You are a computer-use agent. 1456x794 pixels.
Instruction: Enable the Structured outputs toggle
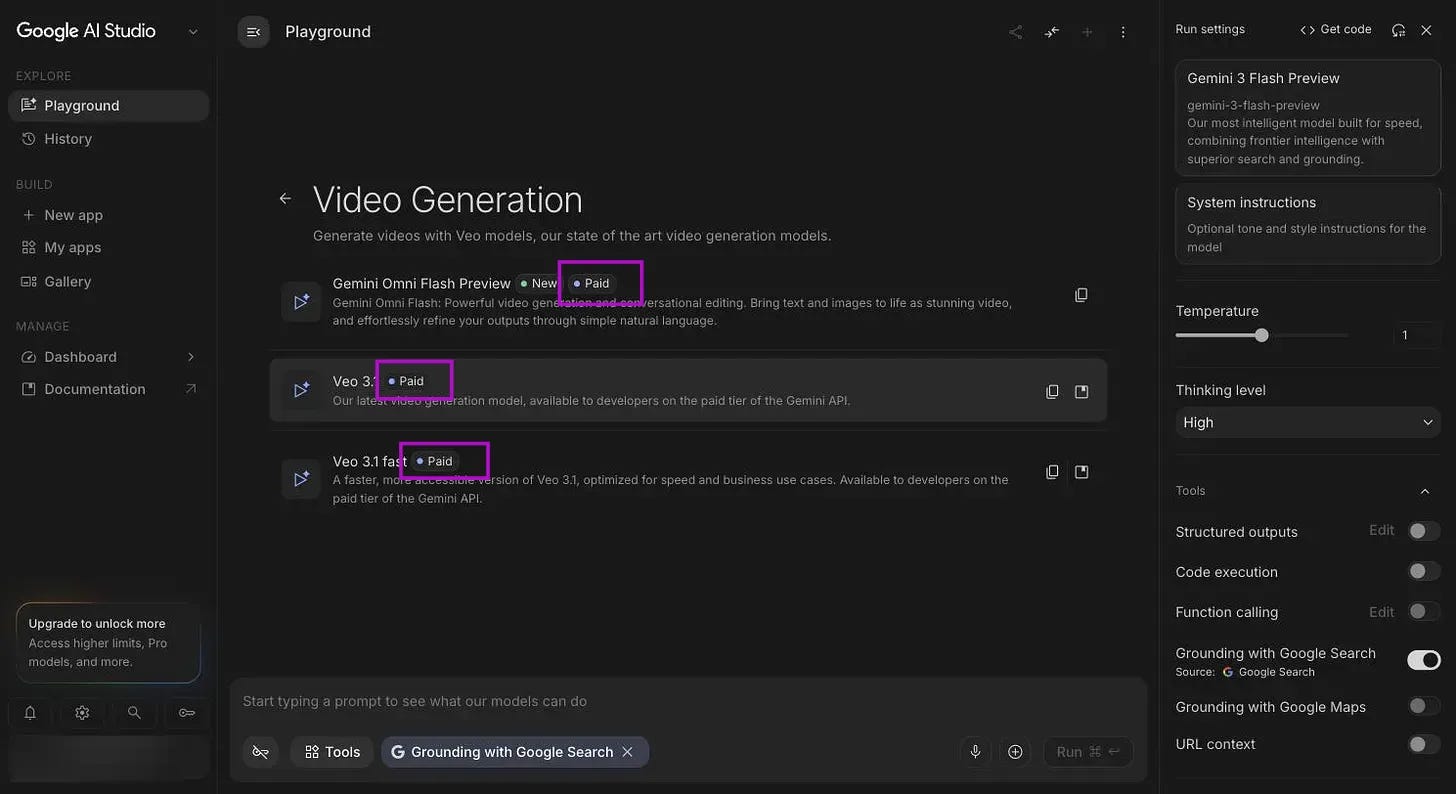pos(1424,531)
